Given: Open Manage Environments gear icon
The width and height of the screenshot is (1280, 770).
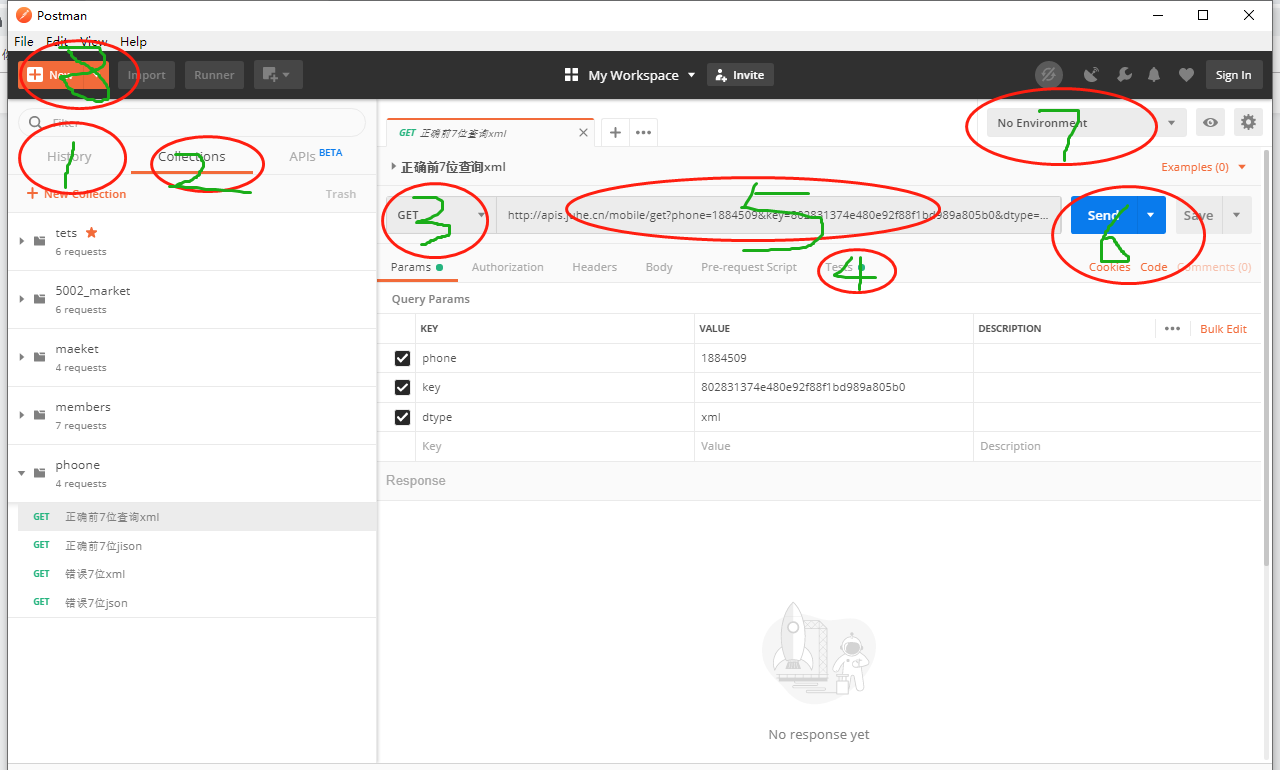Looking at the screenshot, I should (x=1248, y=123).
